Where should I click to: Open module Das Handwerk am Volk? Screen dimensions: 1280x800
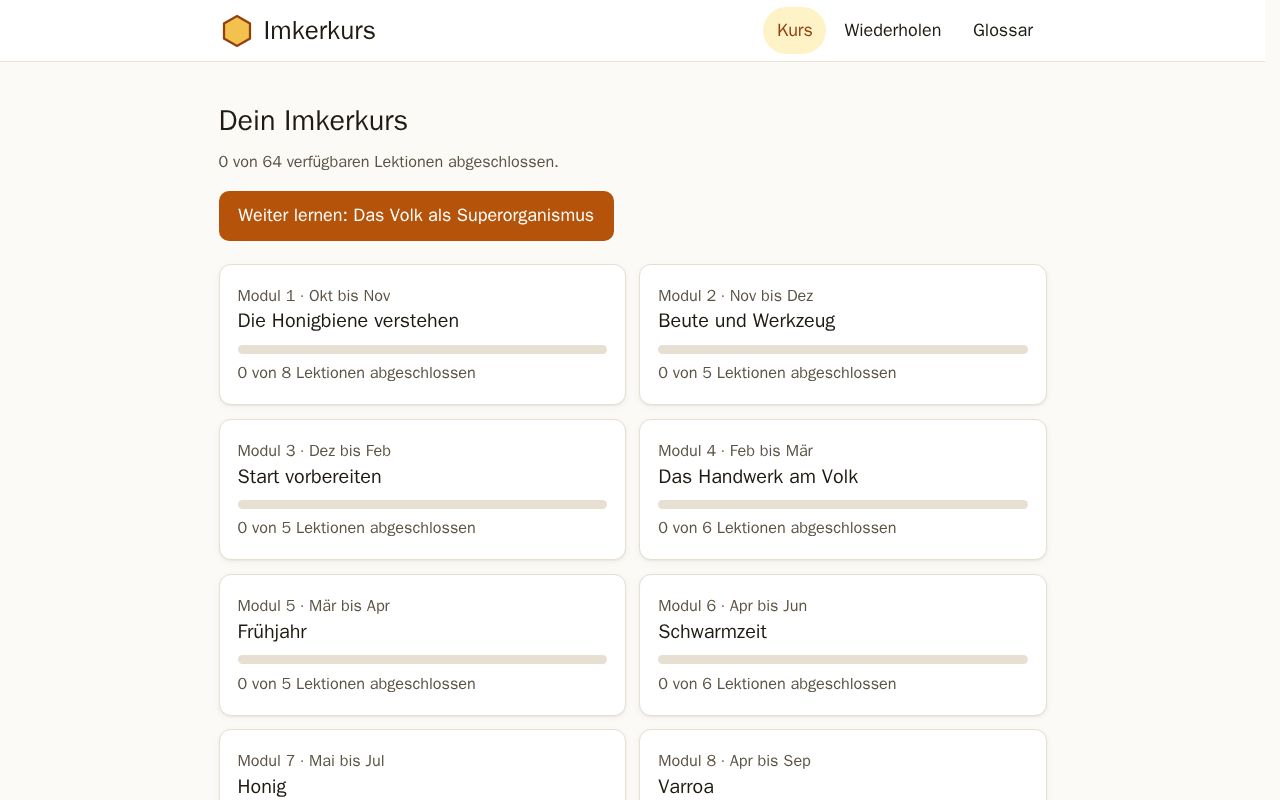(843, 489)
